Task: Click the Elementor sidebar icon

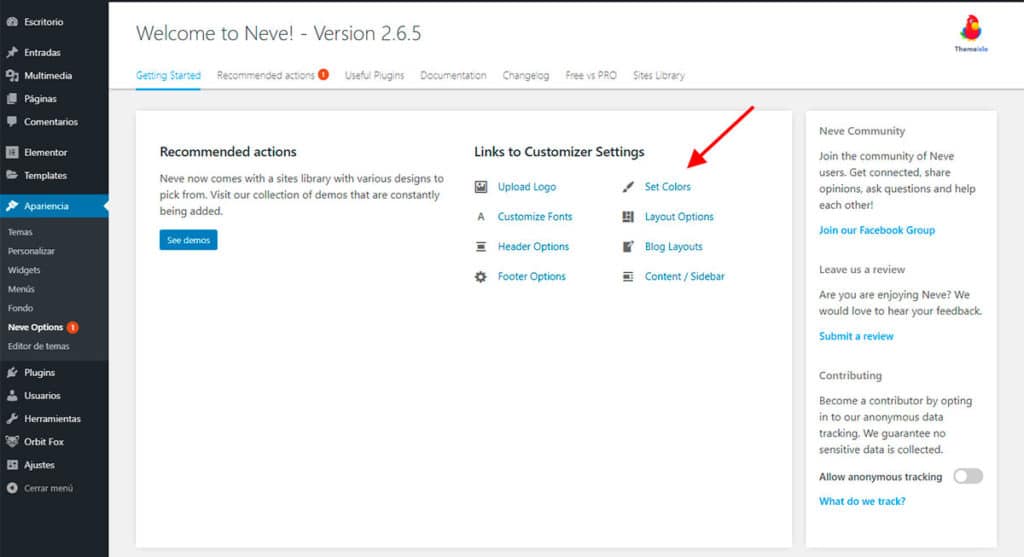Action: tap(12, 152)
